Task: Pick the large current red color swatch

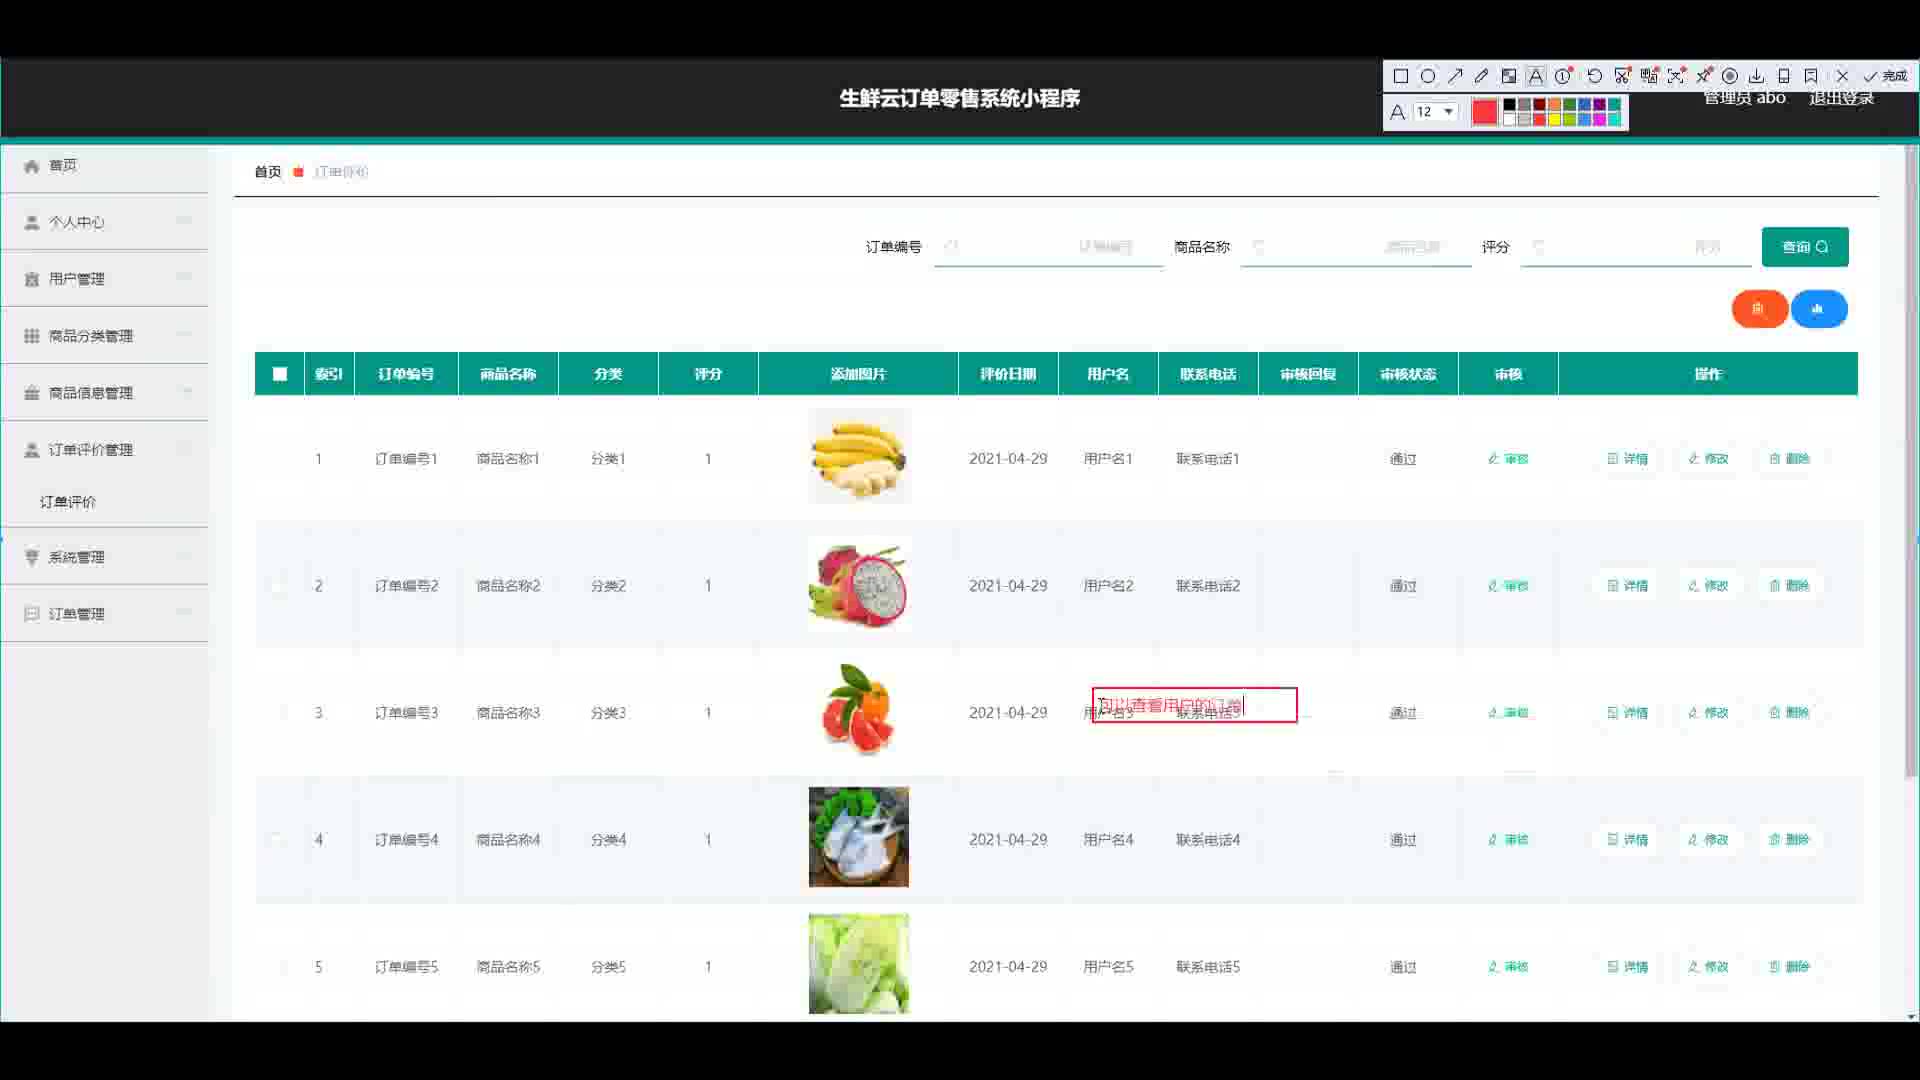Action: click(1484, 112)
